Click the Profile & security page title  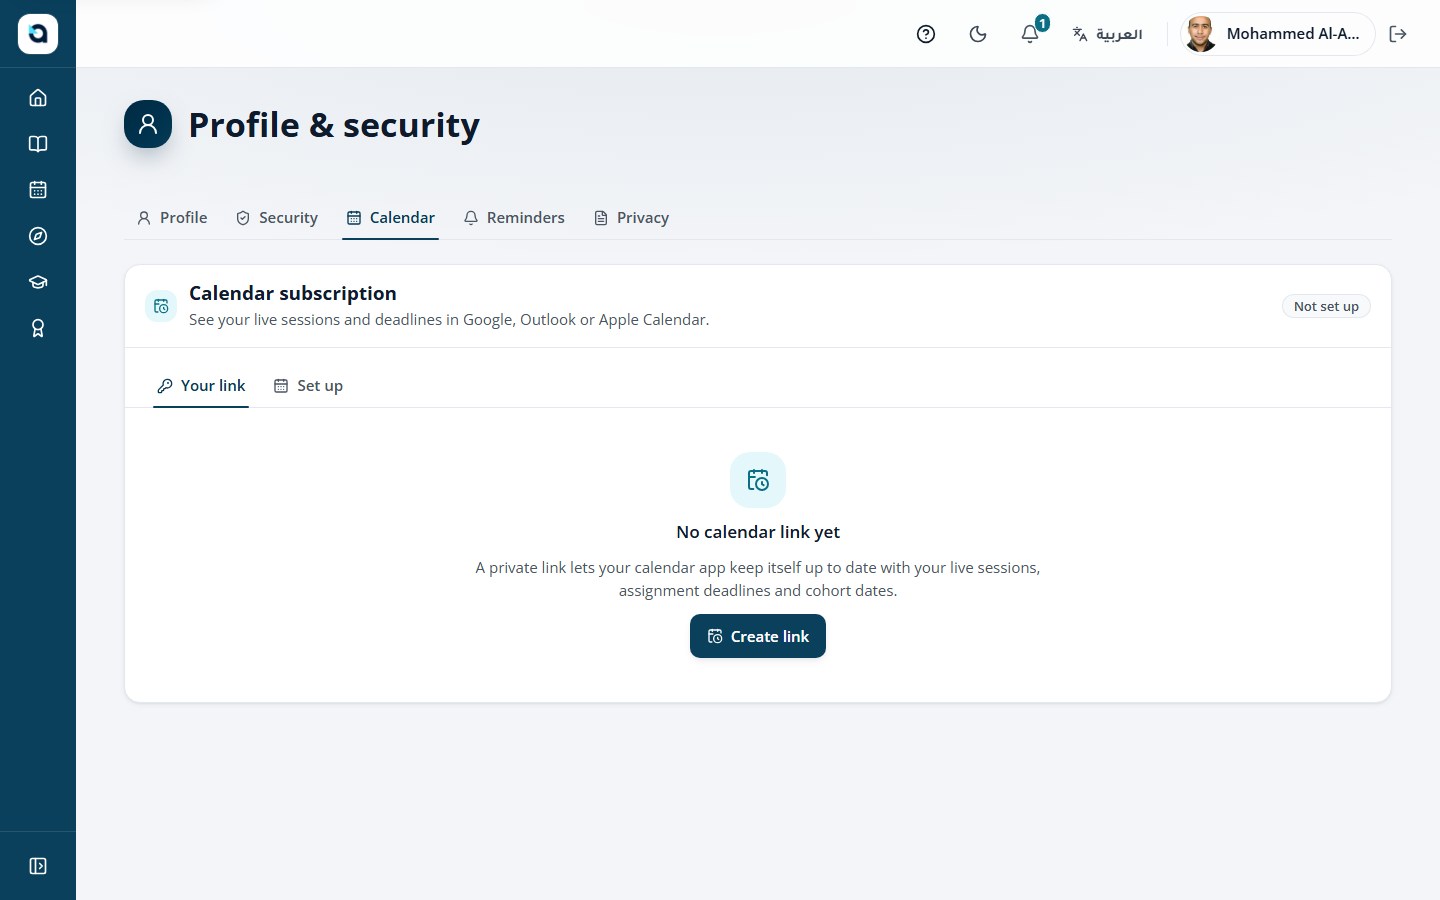click(x=334, y=125)
